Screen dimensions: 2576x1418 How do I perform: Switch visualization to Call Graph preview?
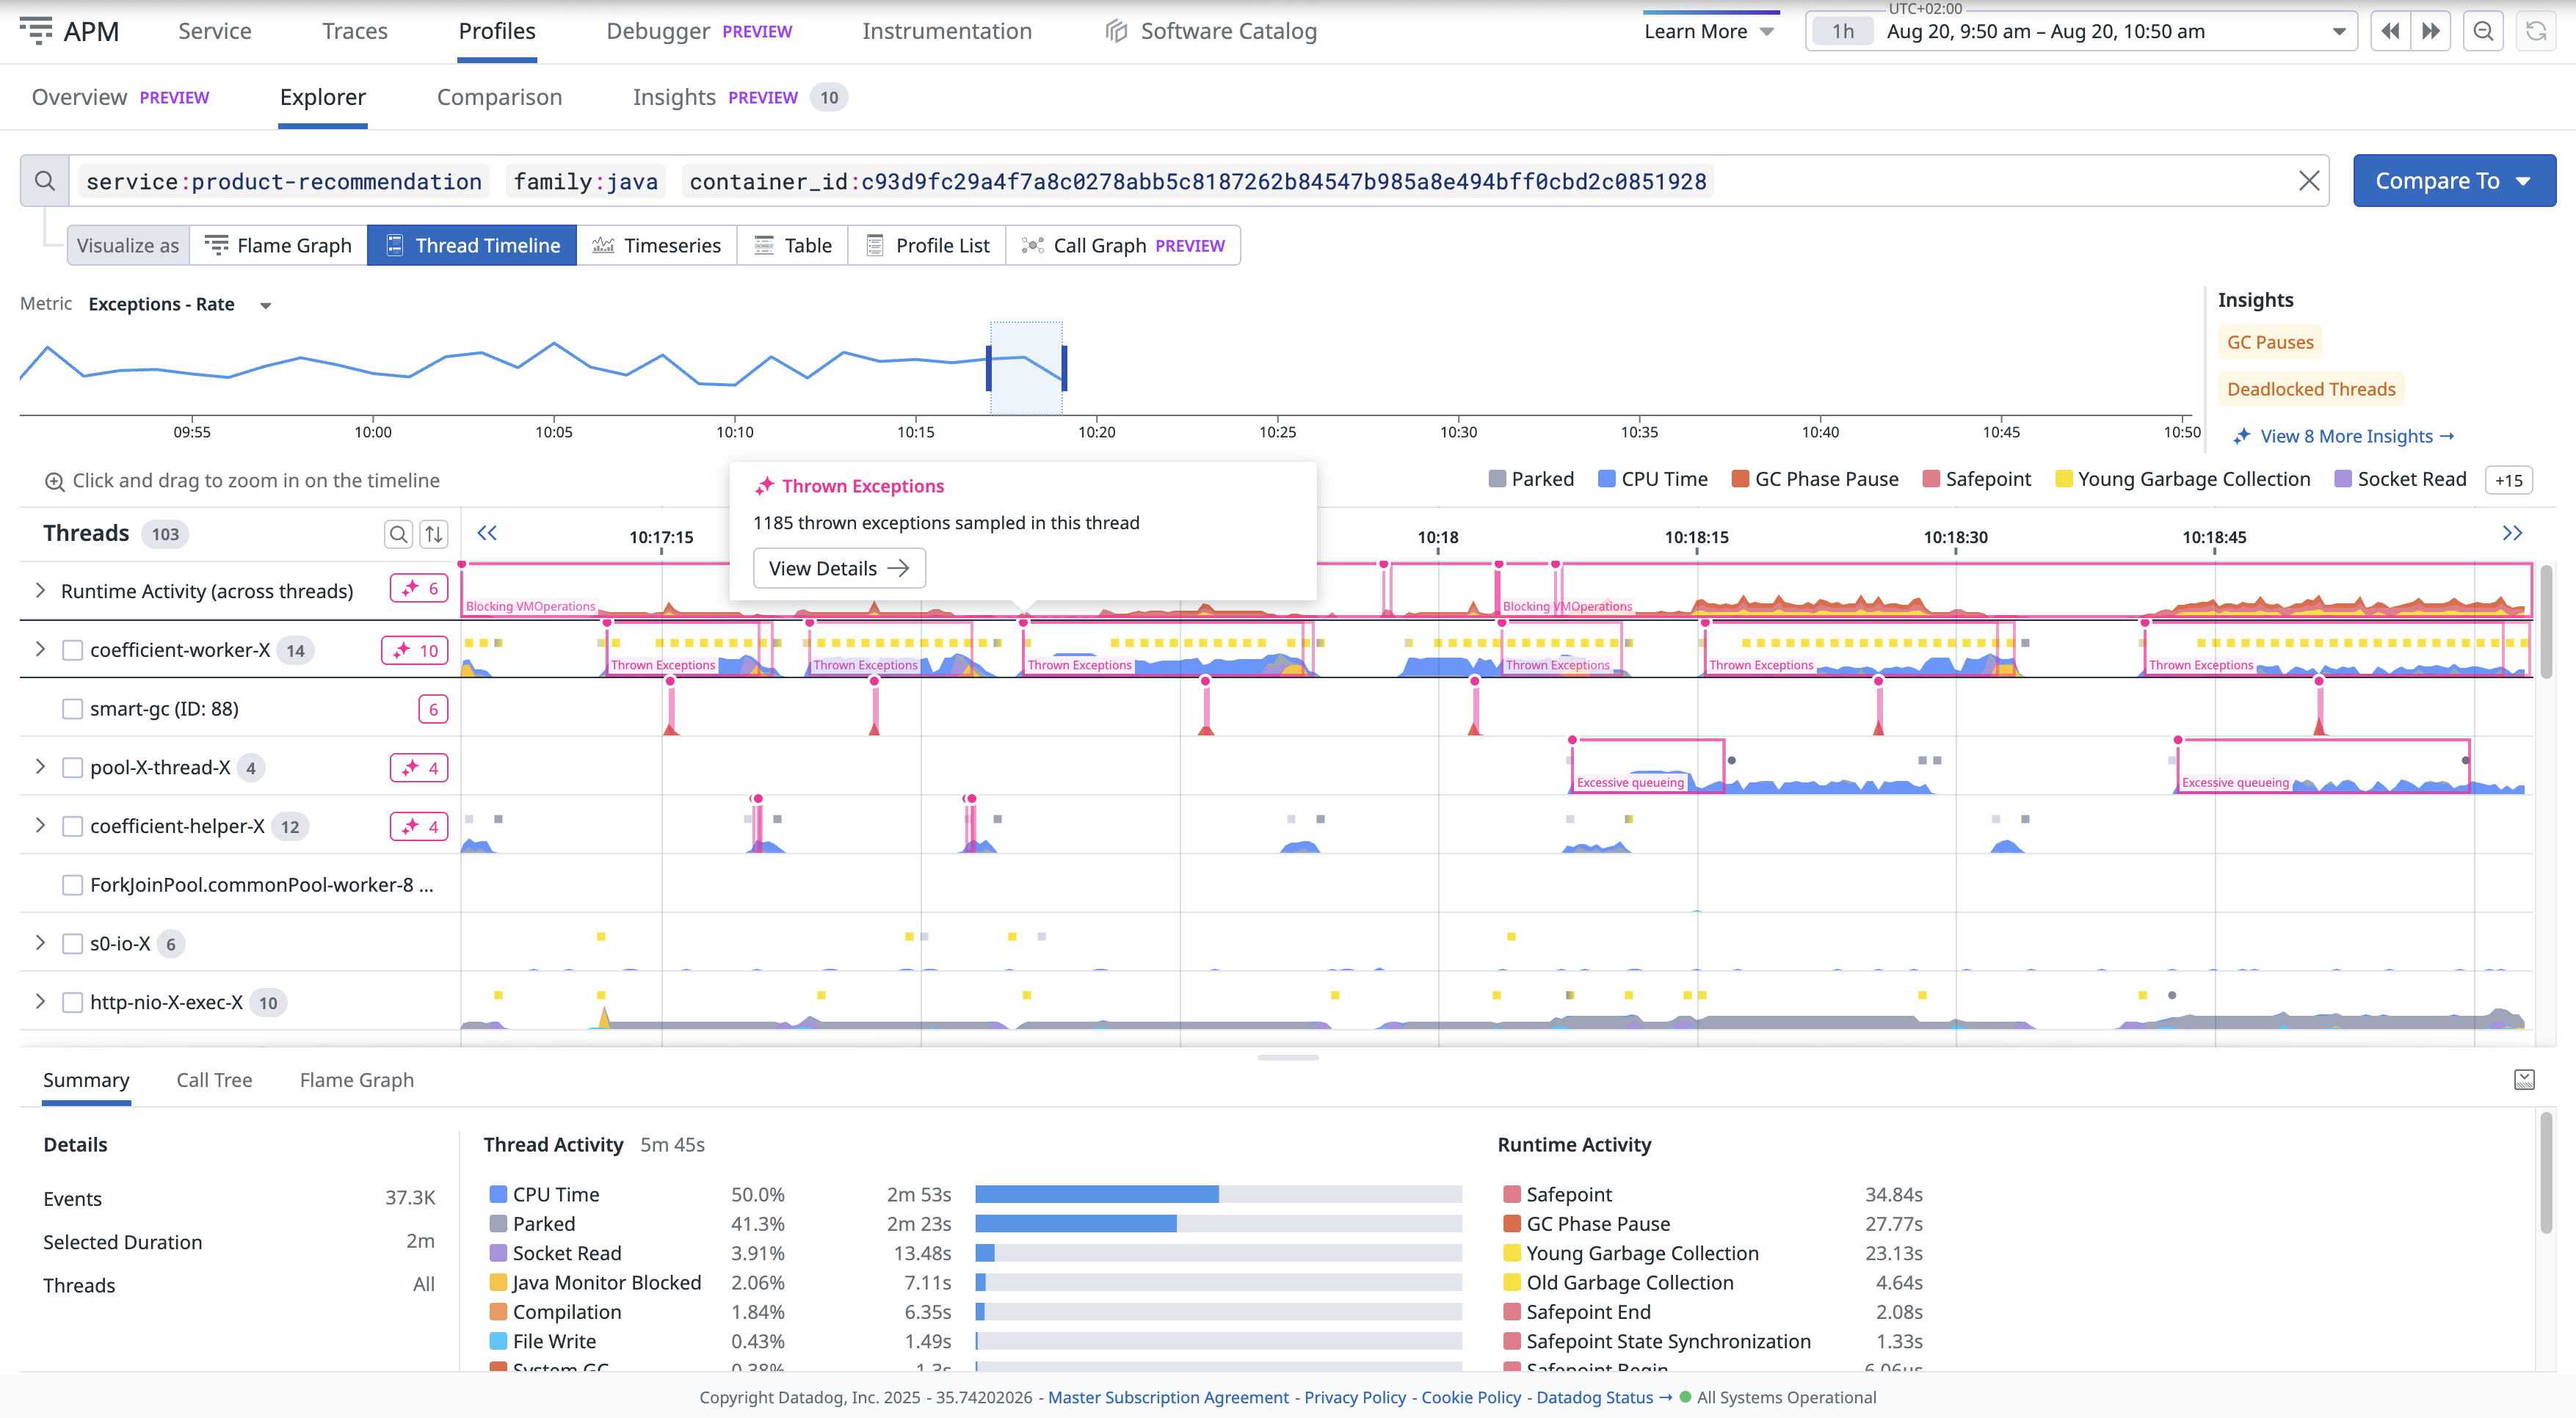pos(1123,245)
